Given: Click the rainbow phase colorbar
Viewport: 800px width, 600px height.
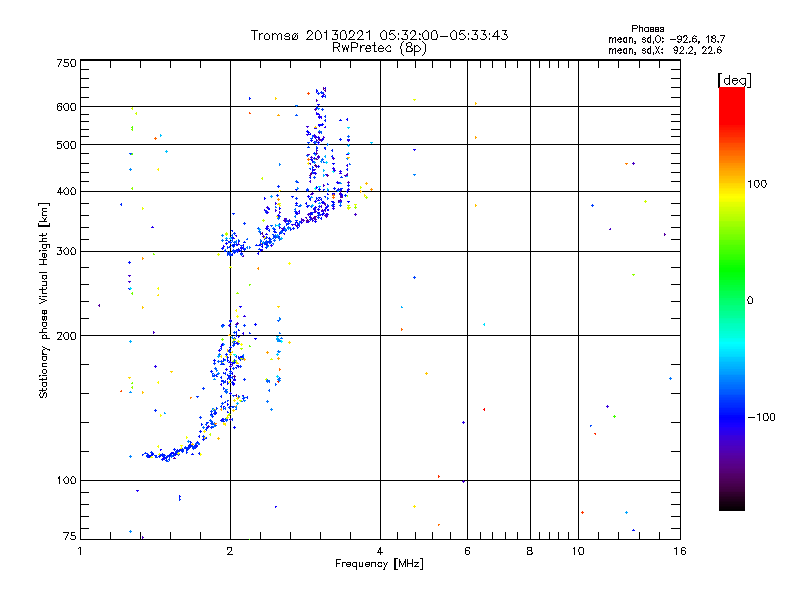Looking at the screenshot, I should tap(732, 299).
